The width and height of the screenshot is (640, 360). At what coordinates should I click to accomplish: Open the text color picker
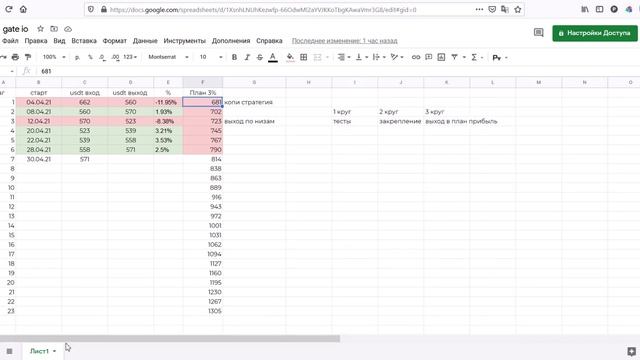(273, 58)
